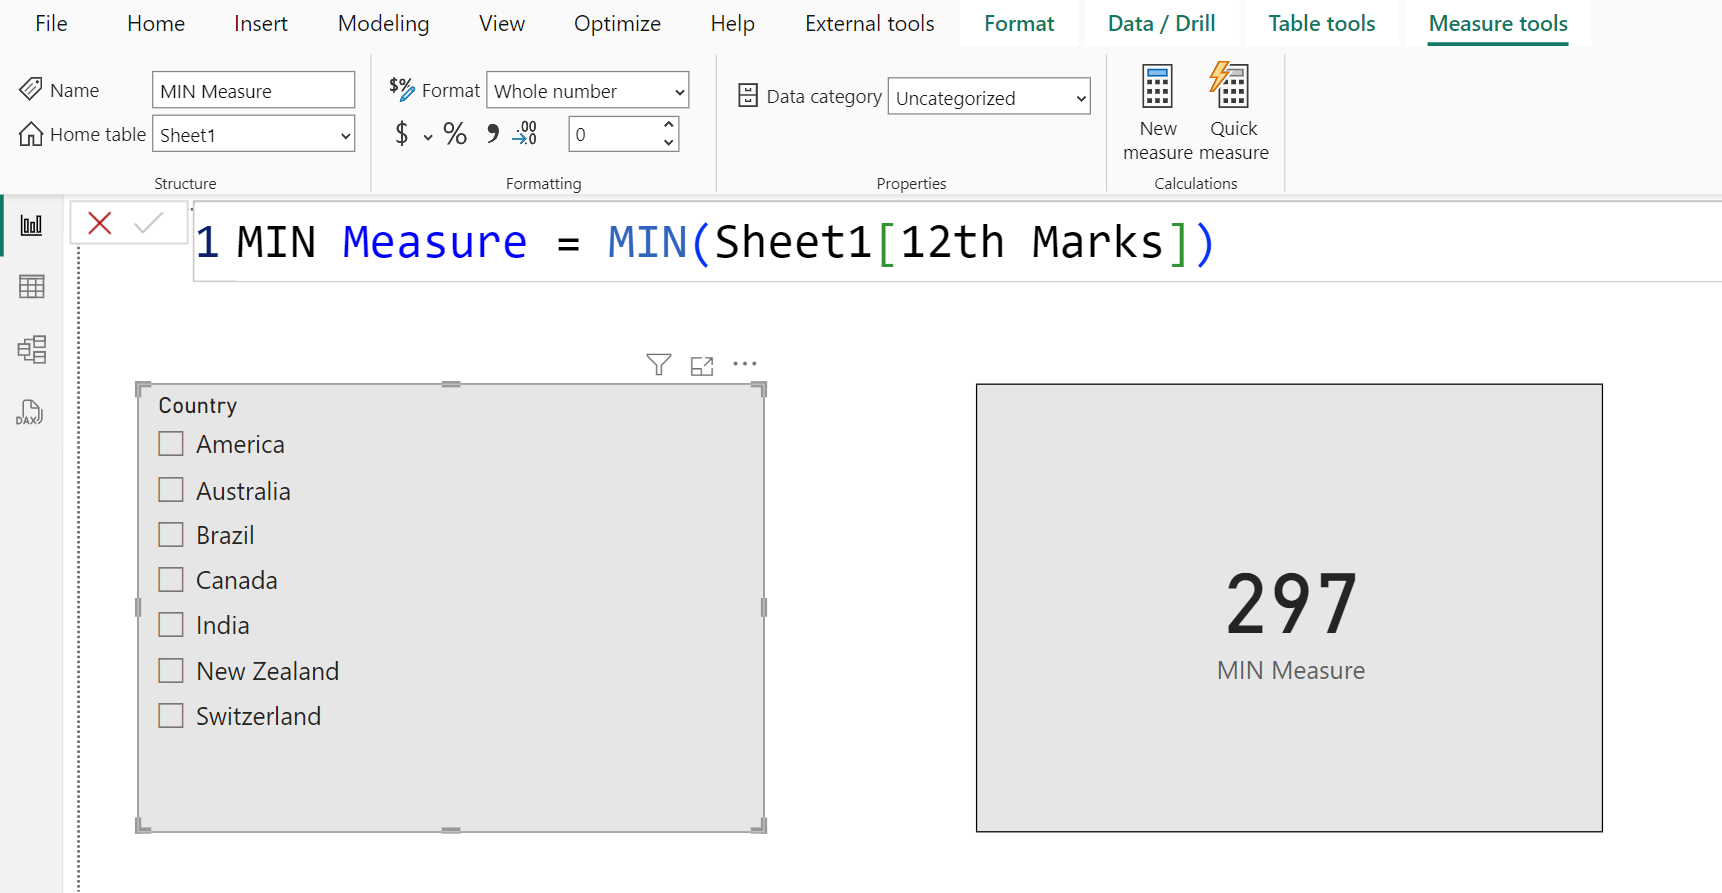Open DAX query view icon
Screen dimensions: 1722x893
30,412
